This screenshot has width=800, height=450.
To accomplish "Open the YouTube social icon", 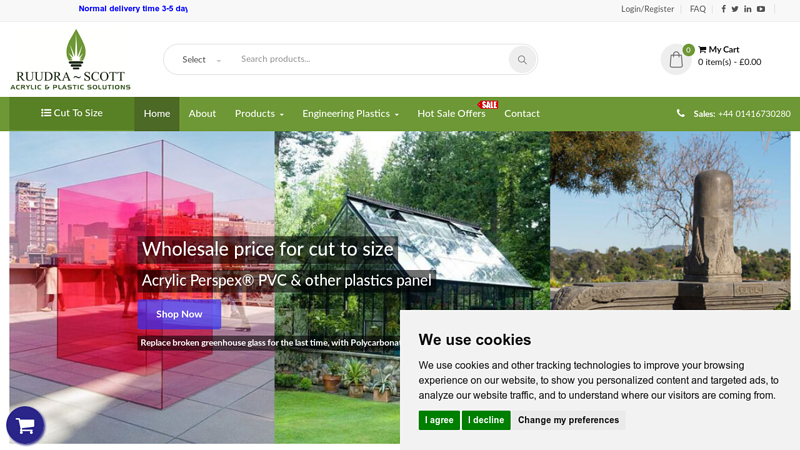I will click(761, 9).
